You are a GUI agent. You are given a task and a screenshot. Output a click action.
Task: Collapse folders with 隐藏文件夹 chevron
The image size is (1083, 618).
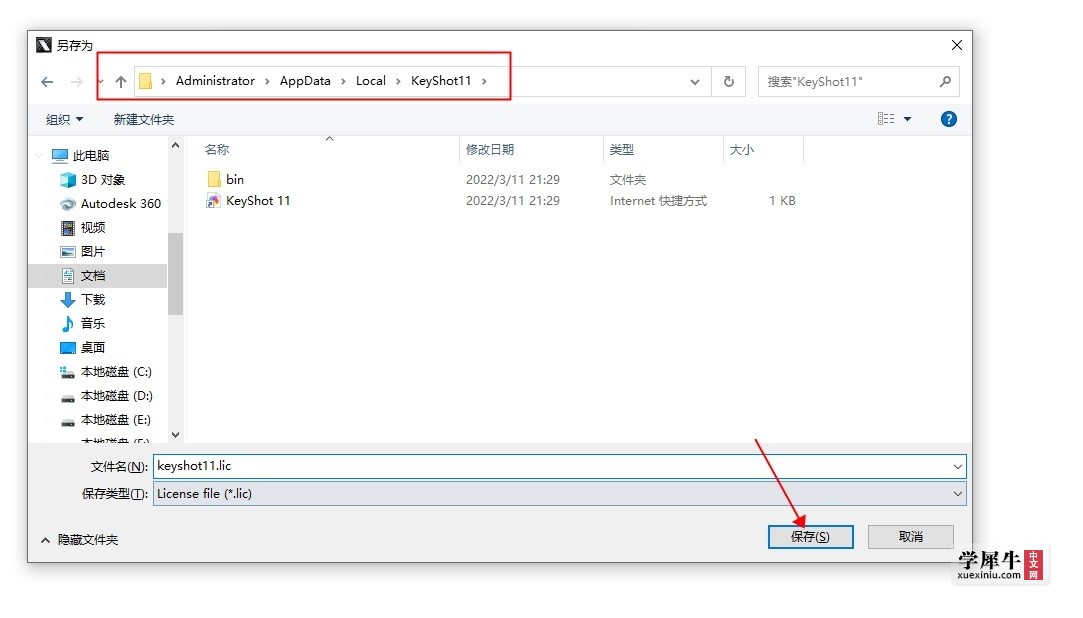coord(46,540)
